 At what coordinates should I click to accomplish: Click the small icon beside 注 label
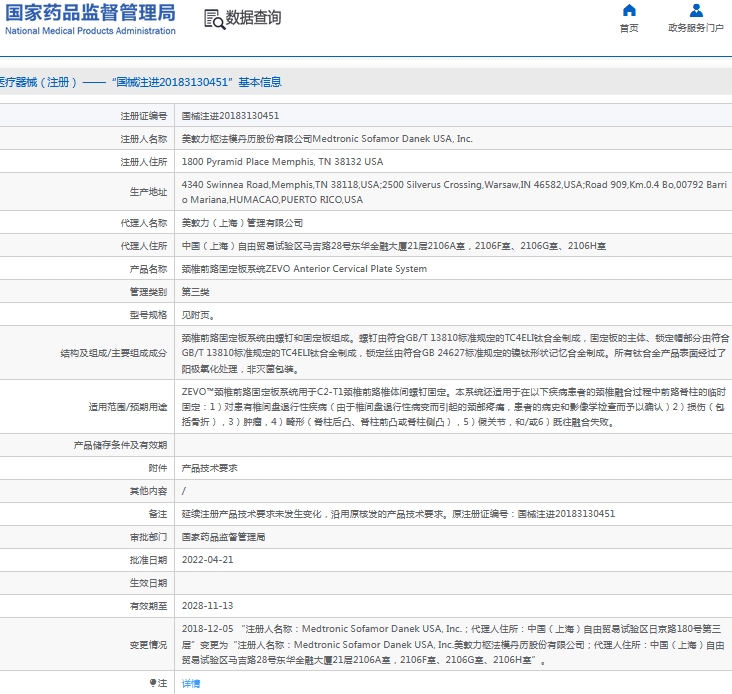pyautogui.click(x=153, y=683)
